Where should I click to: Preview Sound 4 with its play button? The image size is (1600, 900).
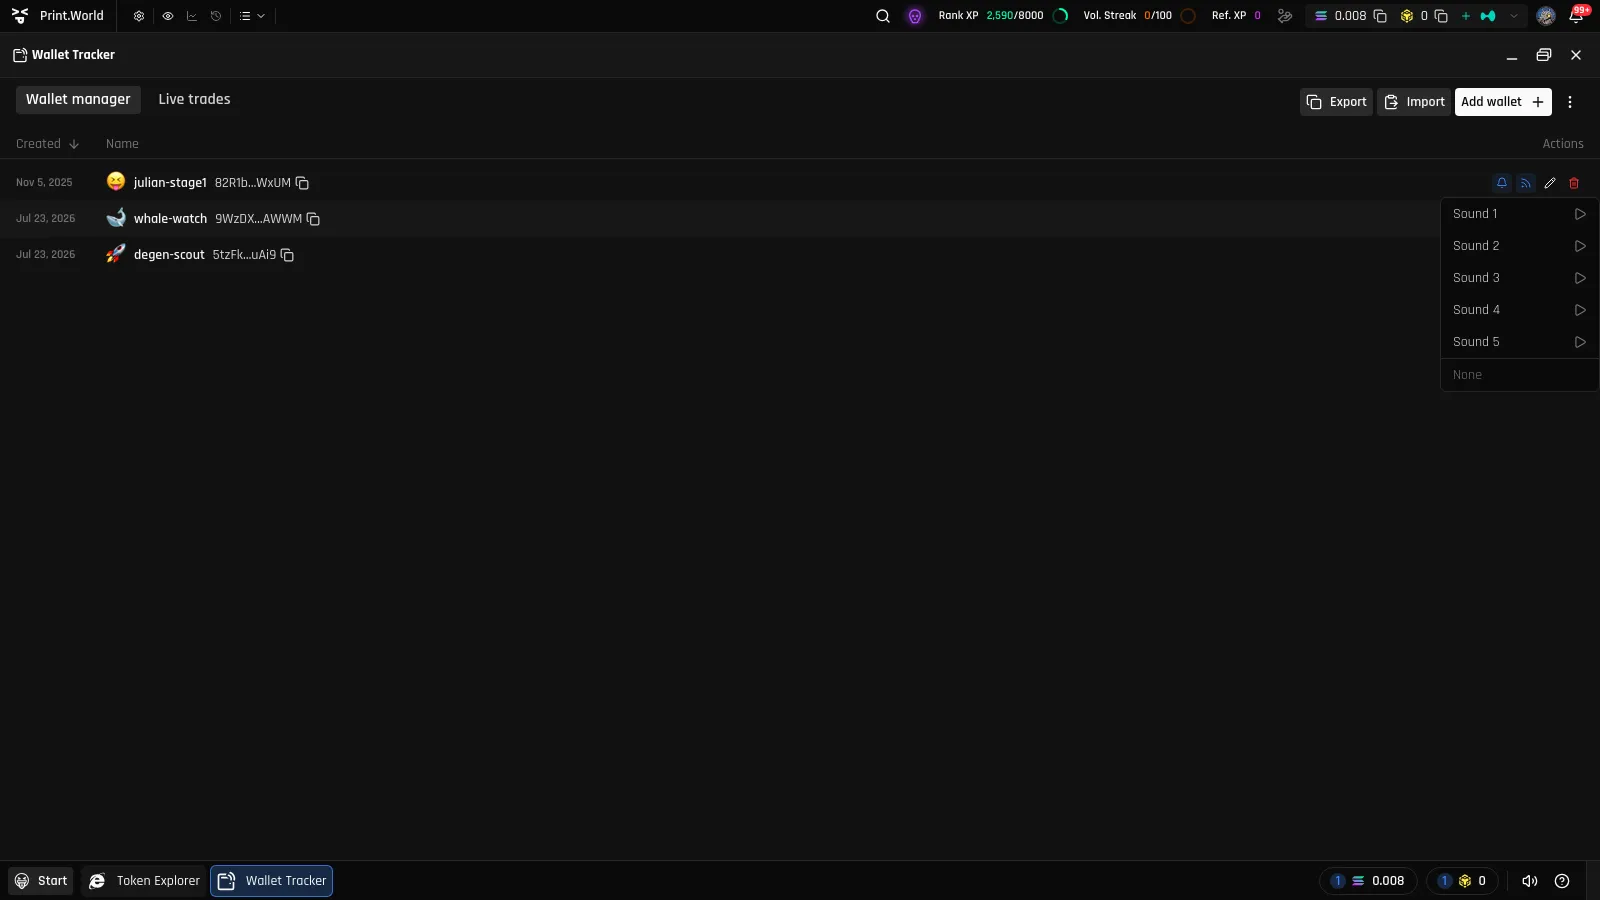[1580, 310]
